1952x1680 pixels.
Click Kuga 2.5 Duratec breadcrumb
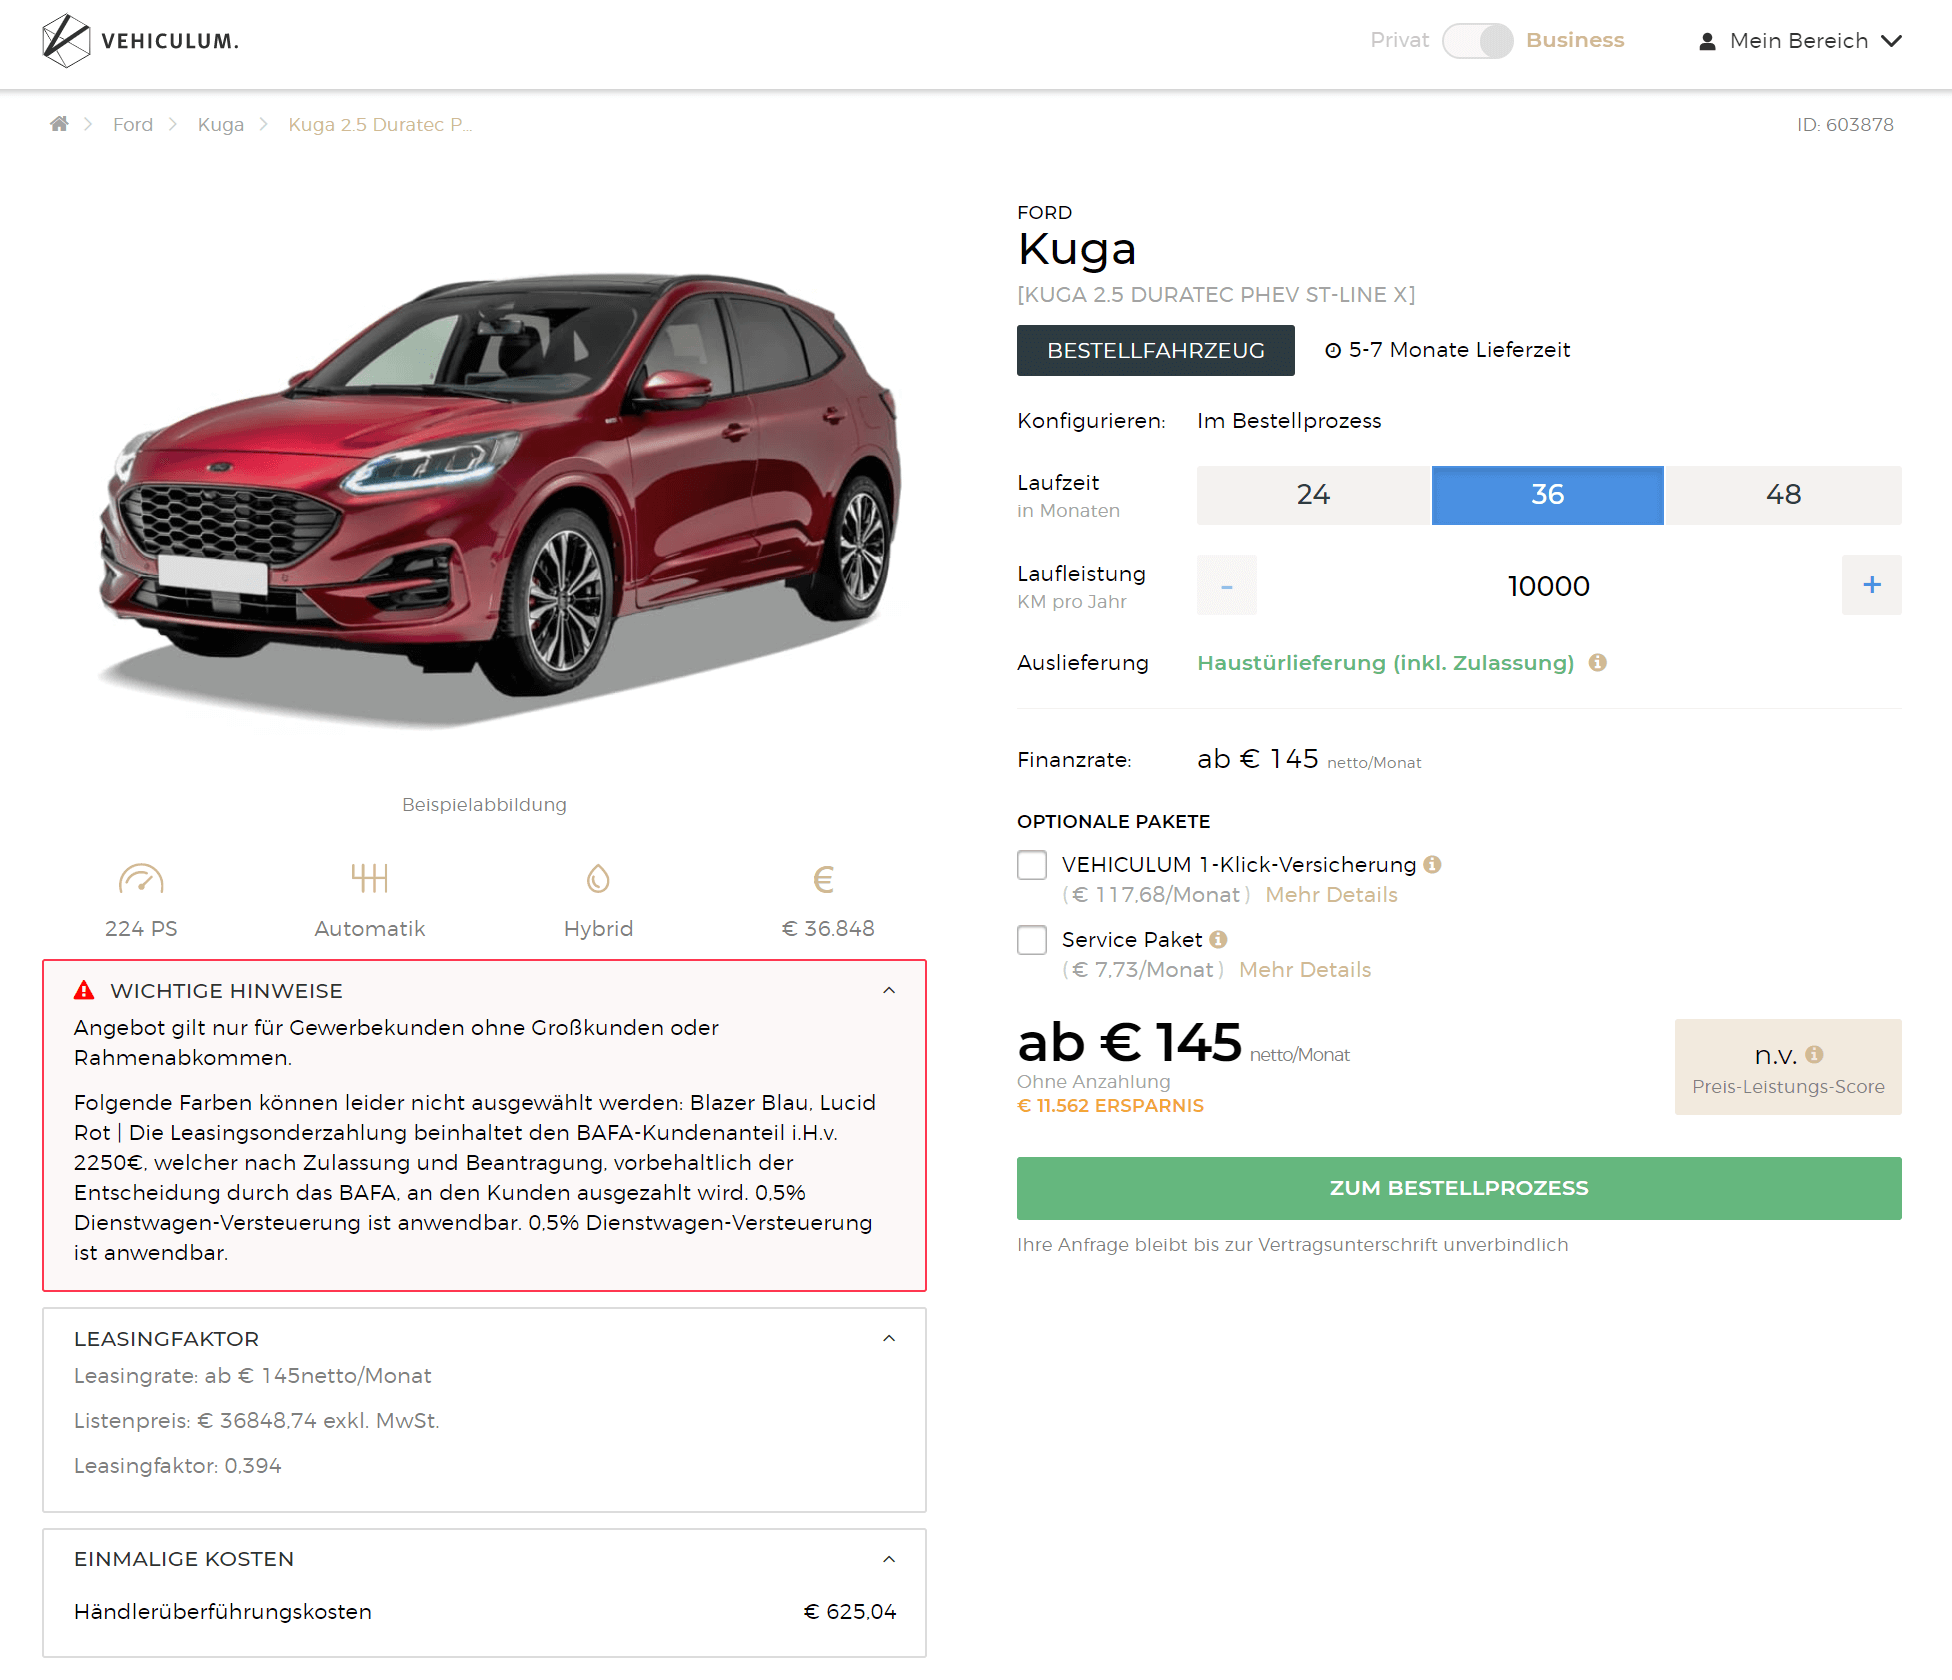click(x=380, y=124)
